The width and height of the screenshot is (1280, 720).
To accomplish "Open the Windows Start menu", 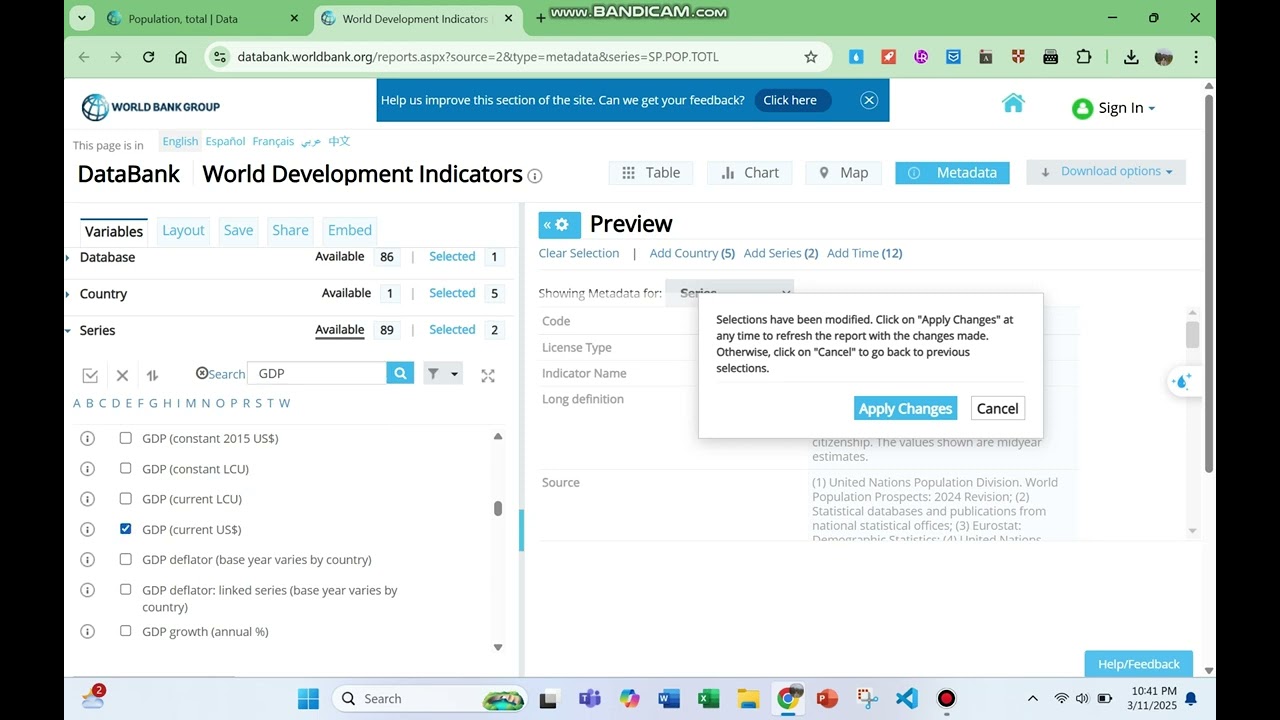I will [x=308, y=698].
